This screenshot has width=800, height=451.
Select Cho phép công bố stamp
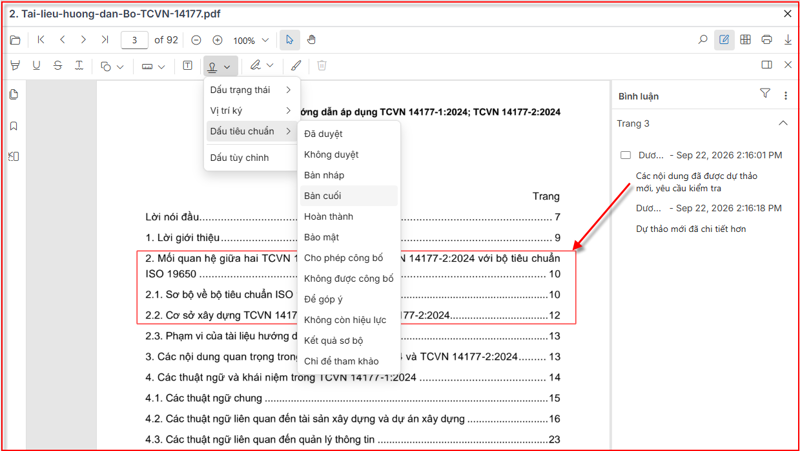[348, 258]
